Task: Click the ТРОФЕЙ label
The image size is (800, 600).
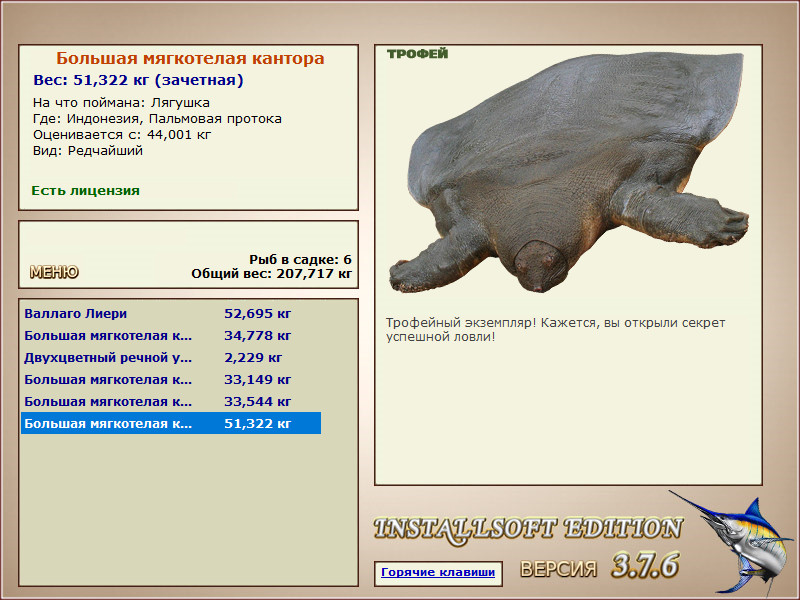Action: pyautogui.click(x=417, y=54)
